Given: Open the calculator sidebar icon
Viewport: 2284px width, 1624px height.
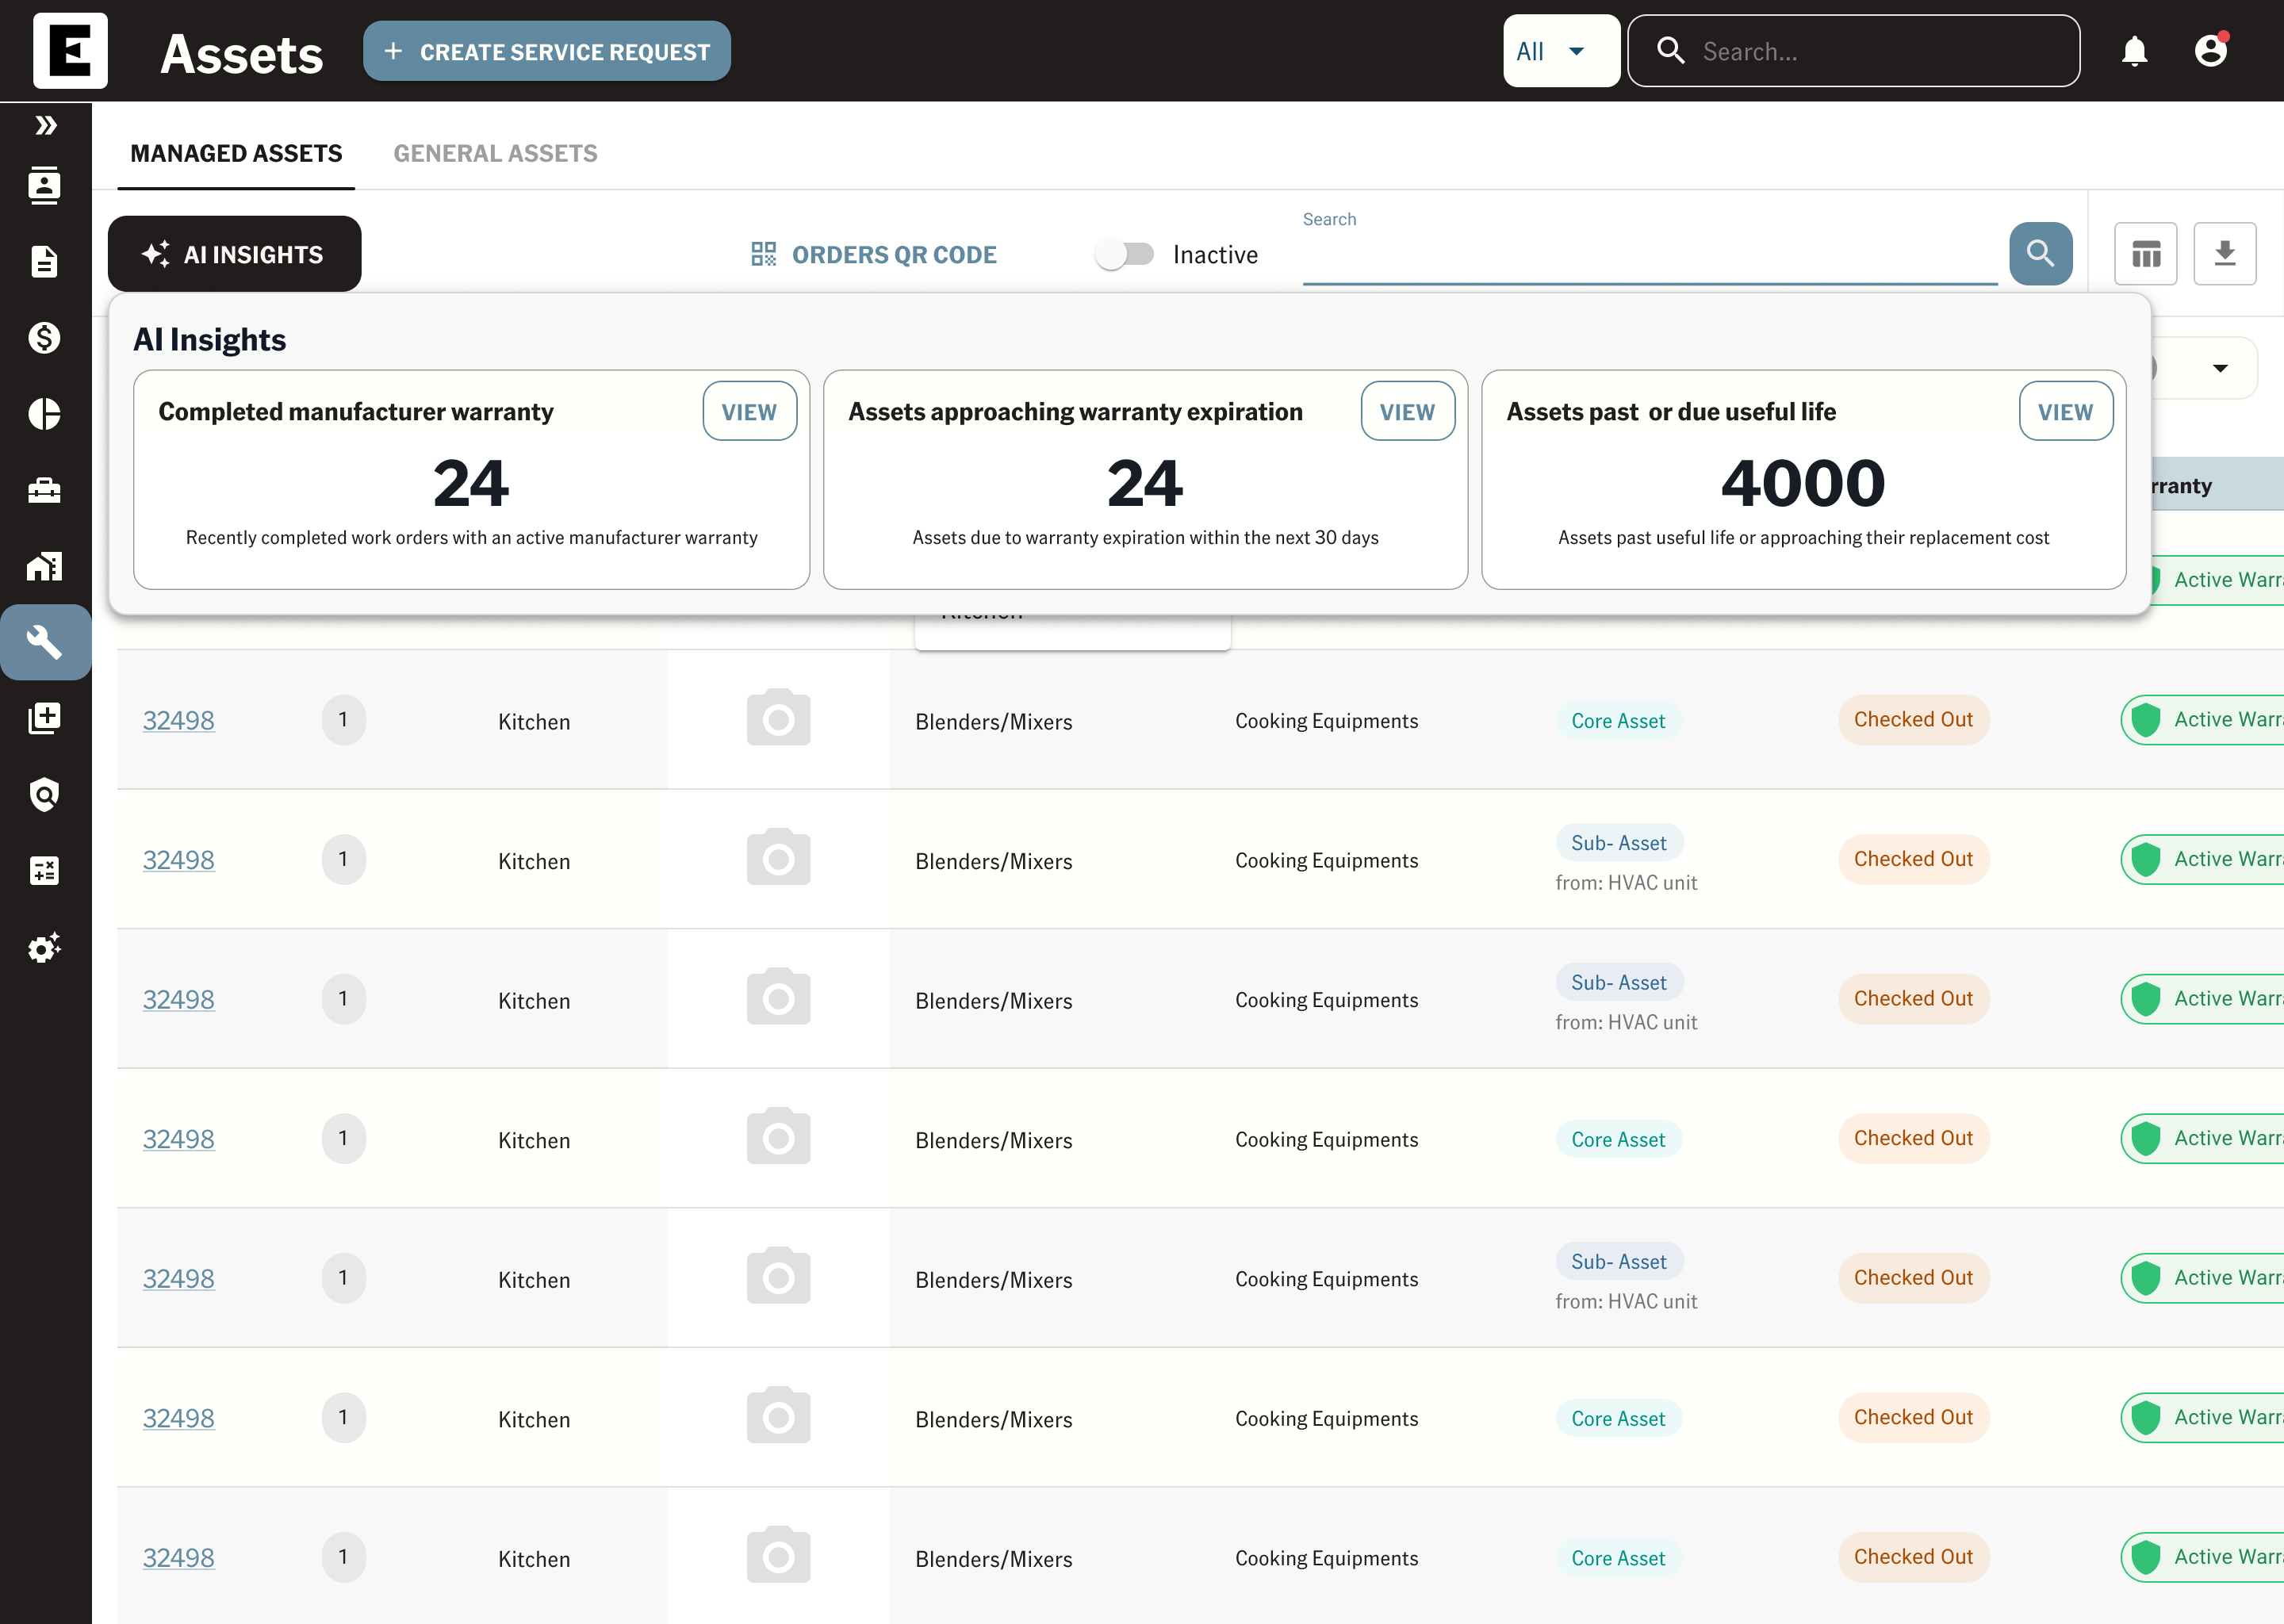Looking at the screenshot, I should [x=45, y=871].
